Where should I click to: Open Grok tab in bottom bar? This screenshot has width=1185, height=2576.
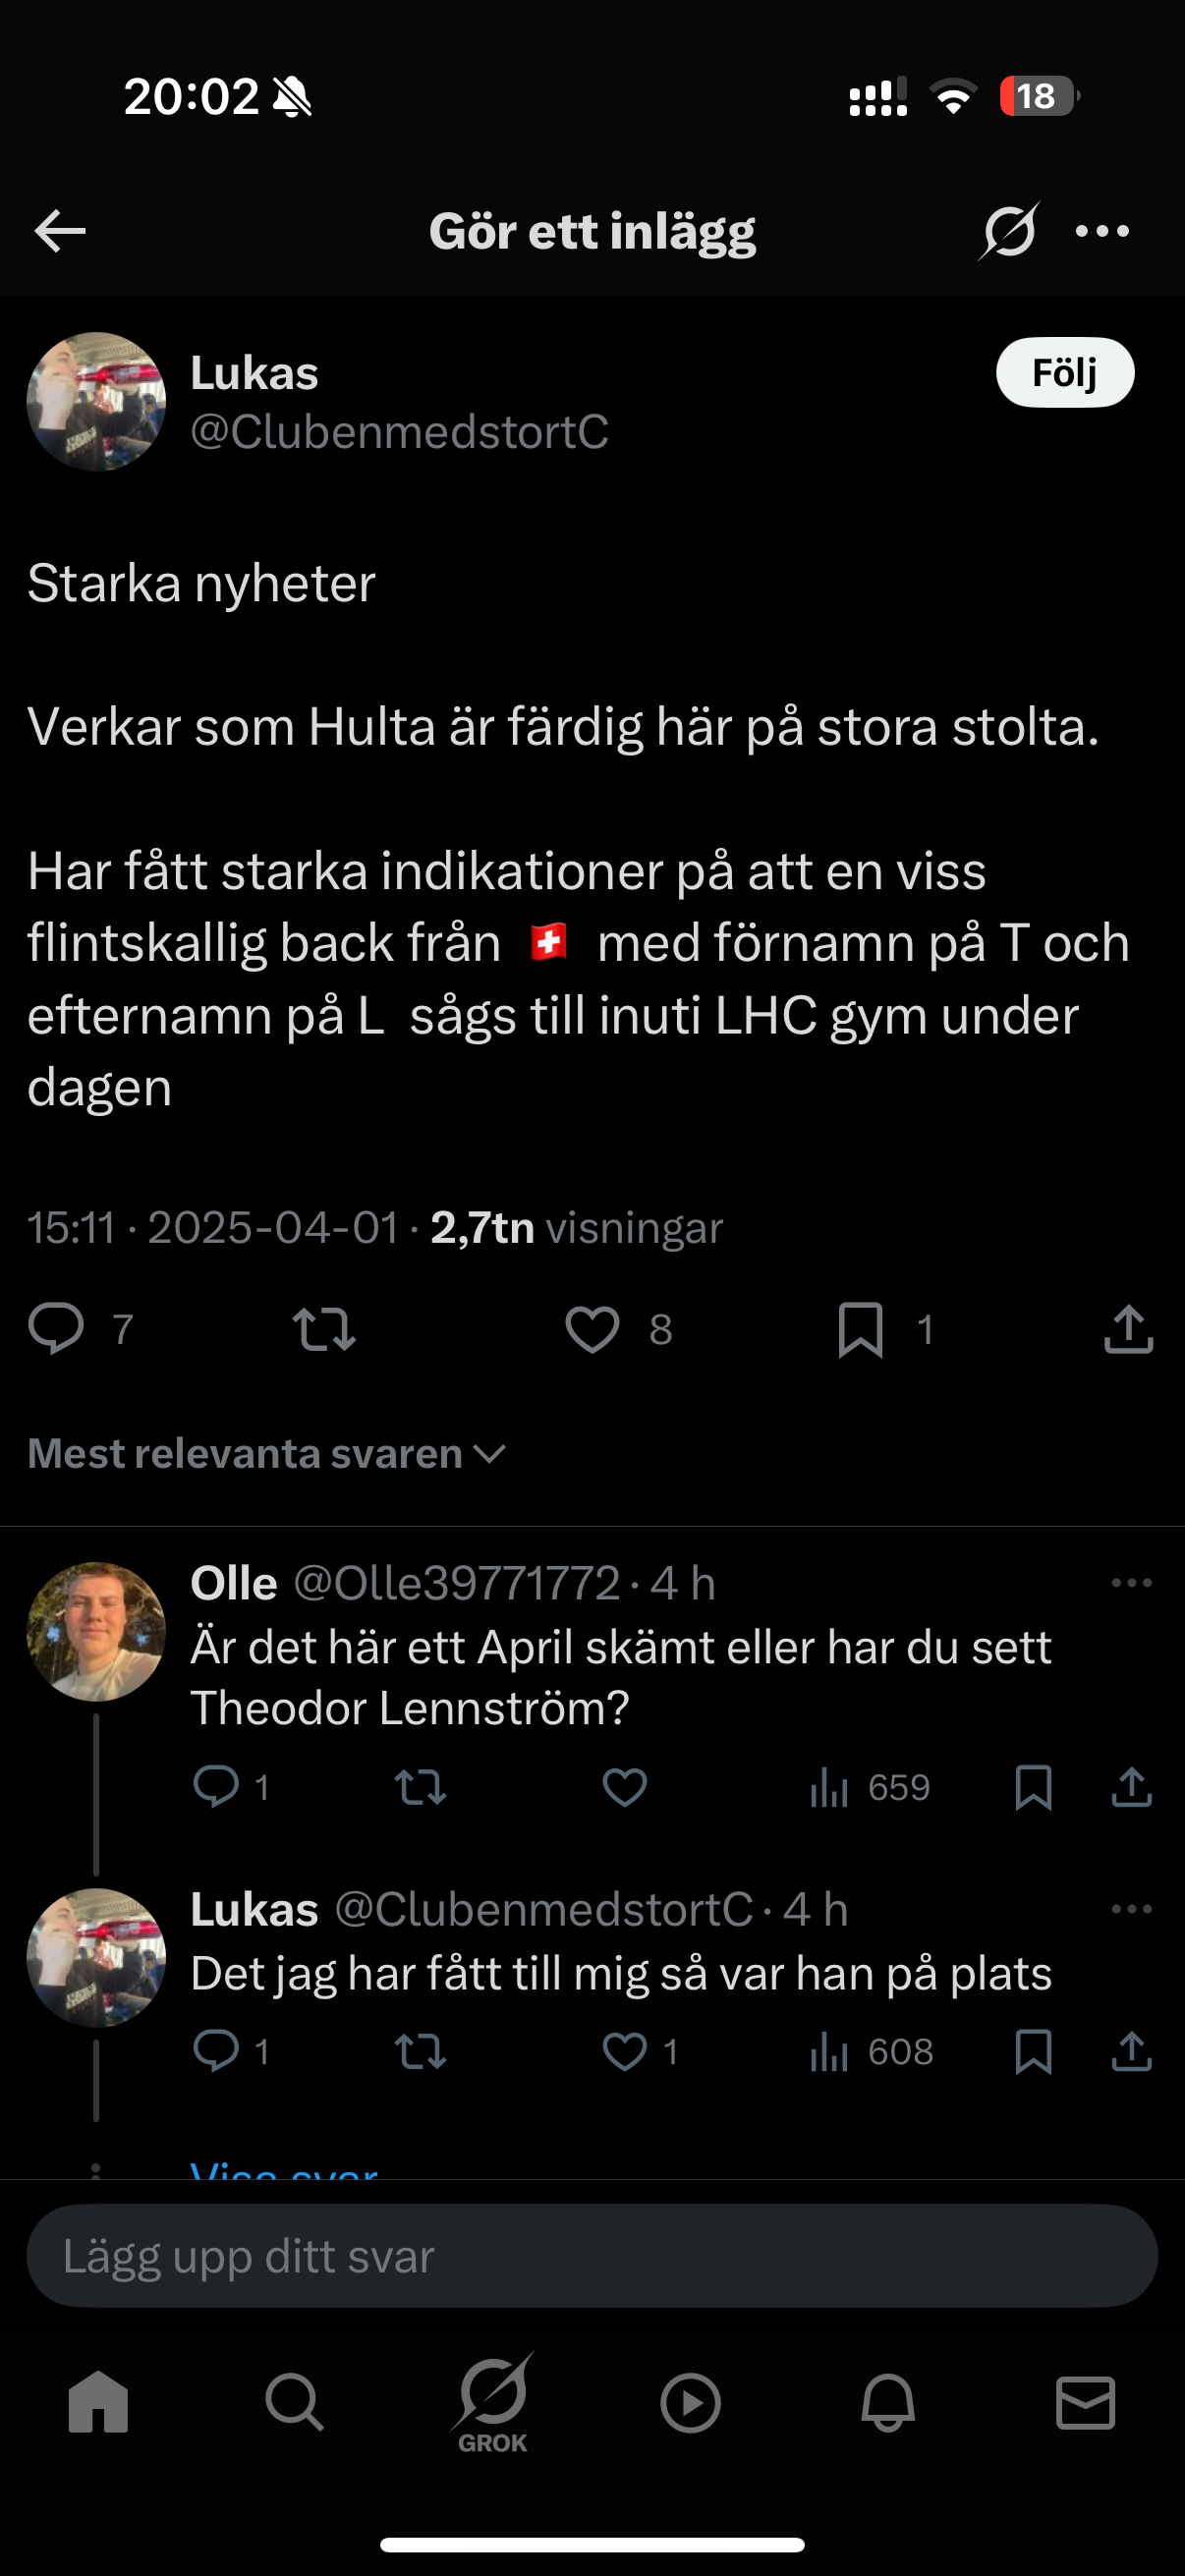point(492,2402)
